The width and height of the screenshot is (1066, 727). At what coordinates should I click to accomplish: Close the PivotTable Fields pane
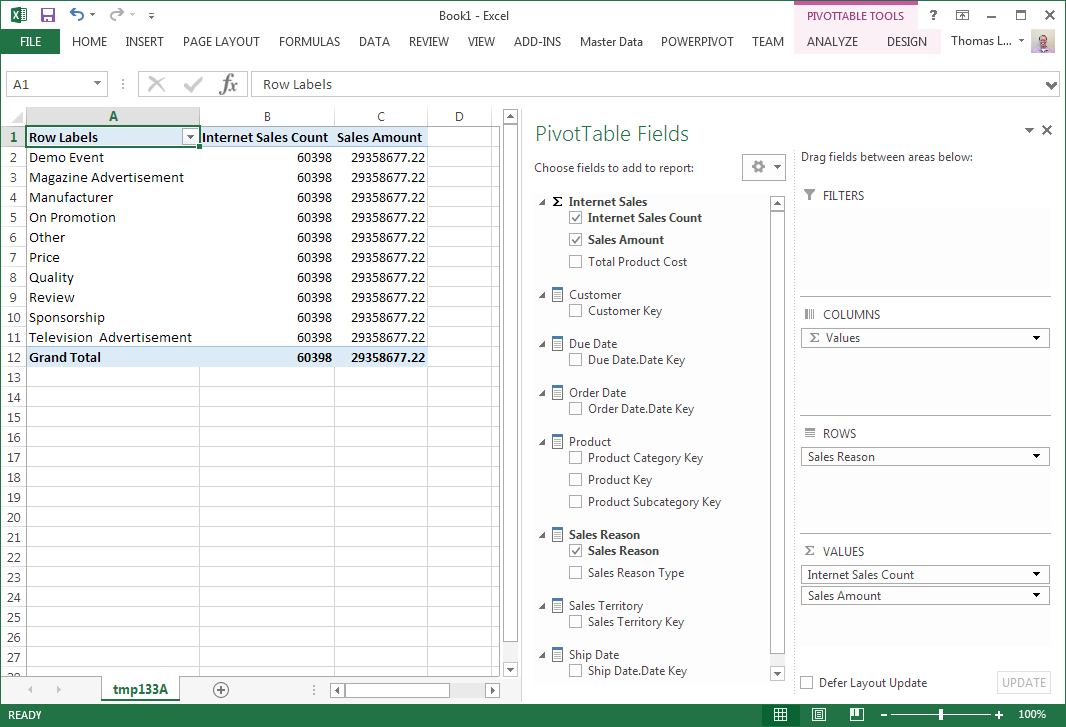pyautogui.click(x=1047, y=130)
